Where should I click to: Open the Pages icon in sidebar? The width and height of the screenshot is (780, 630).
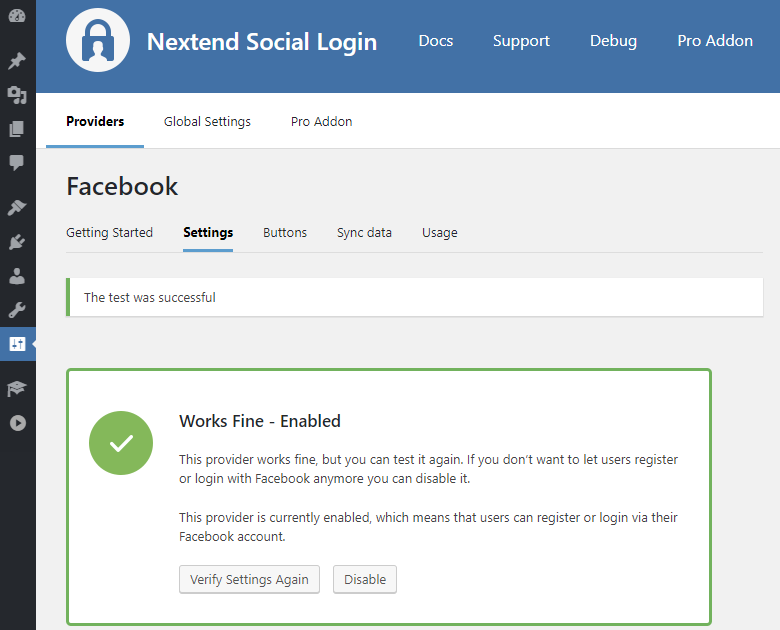(x=17, y=129)
